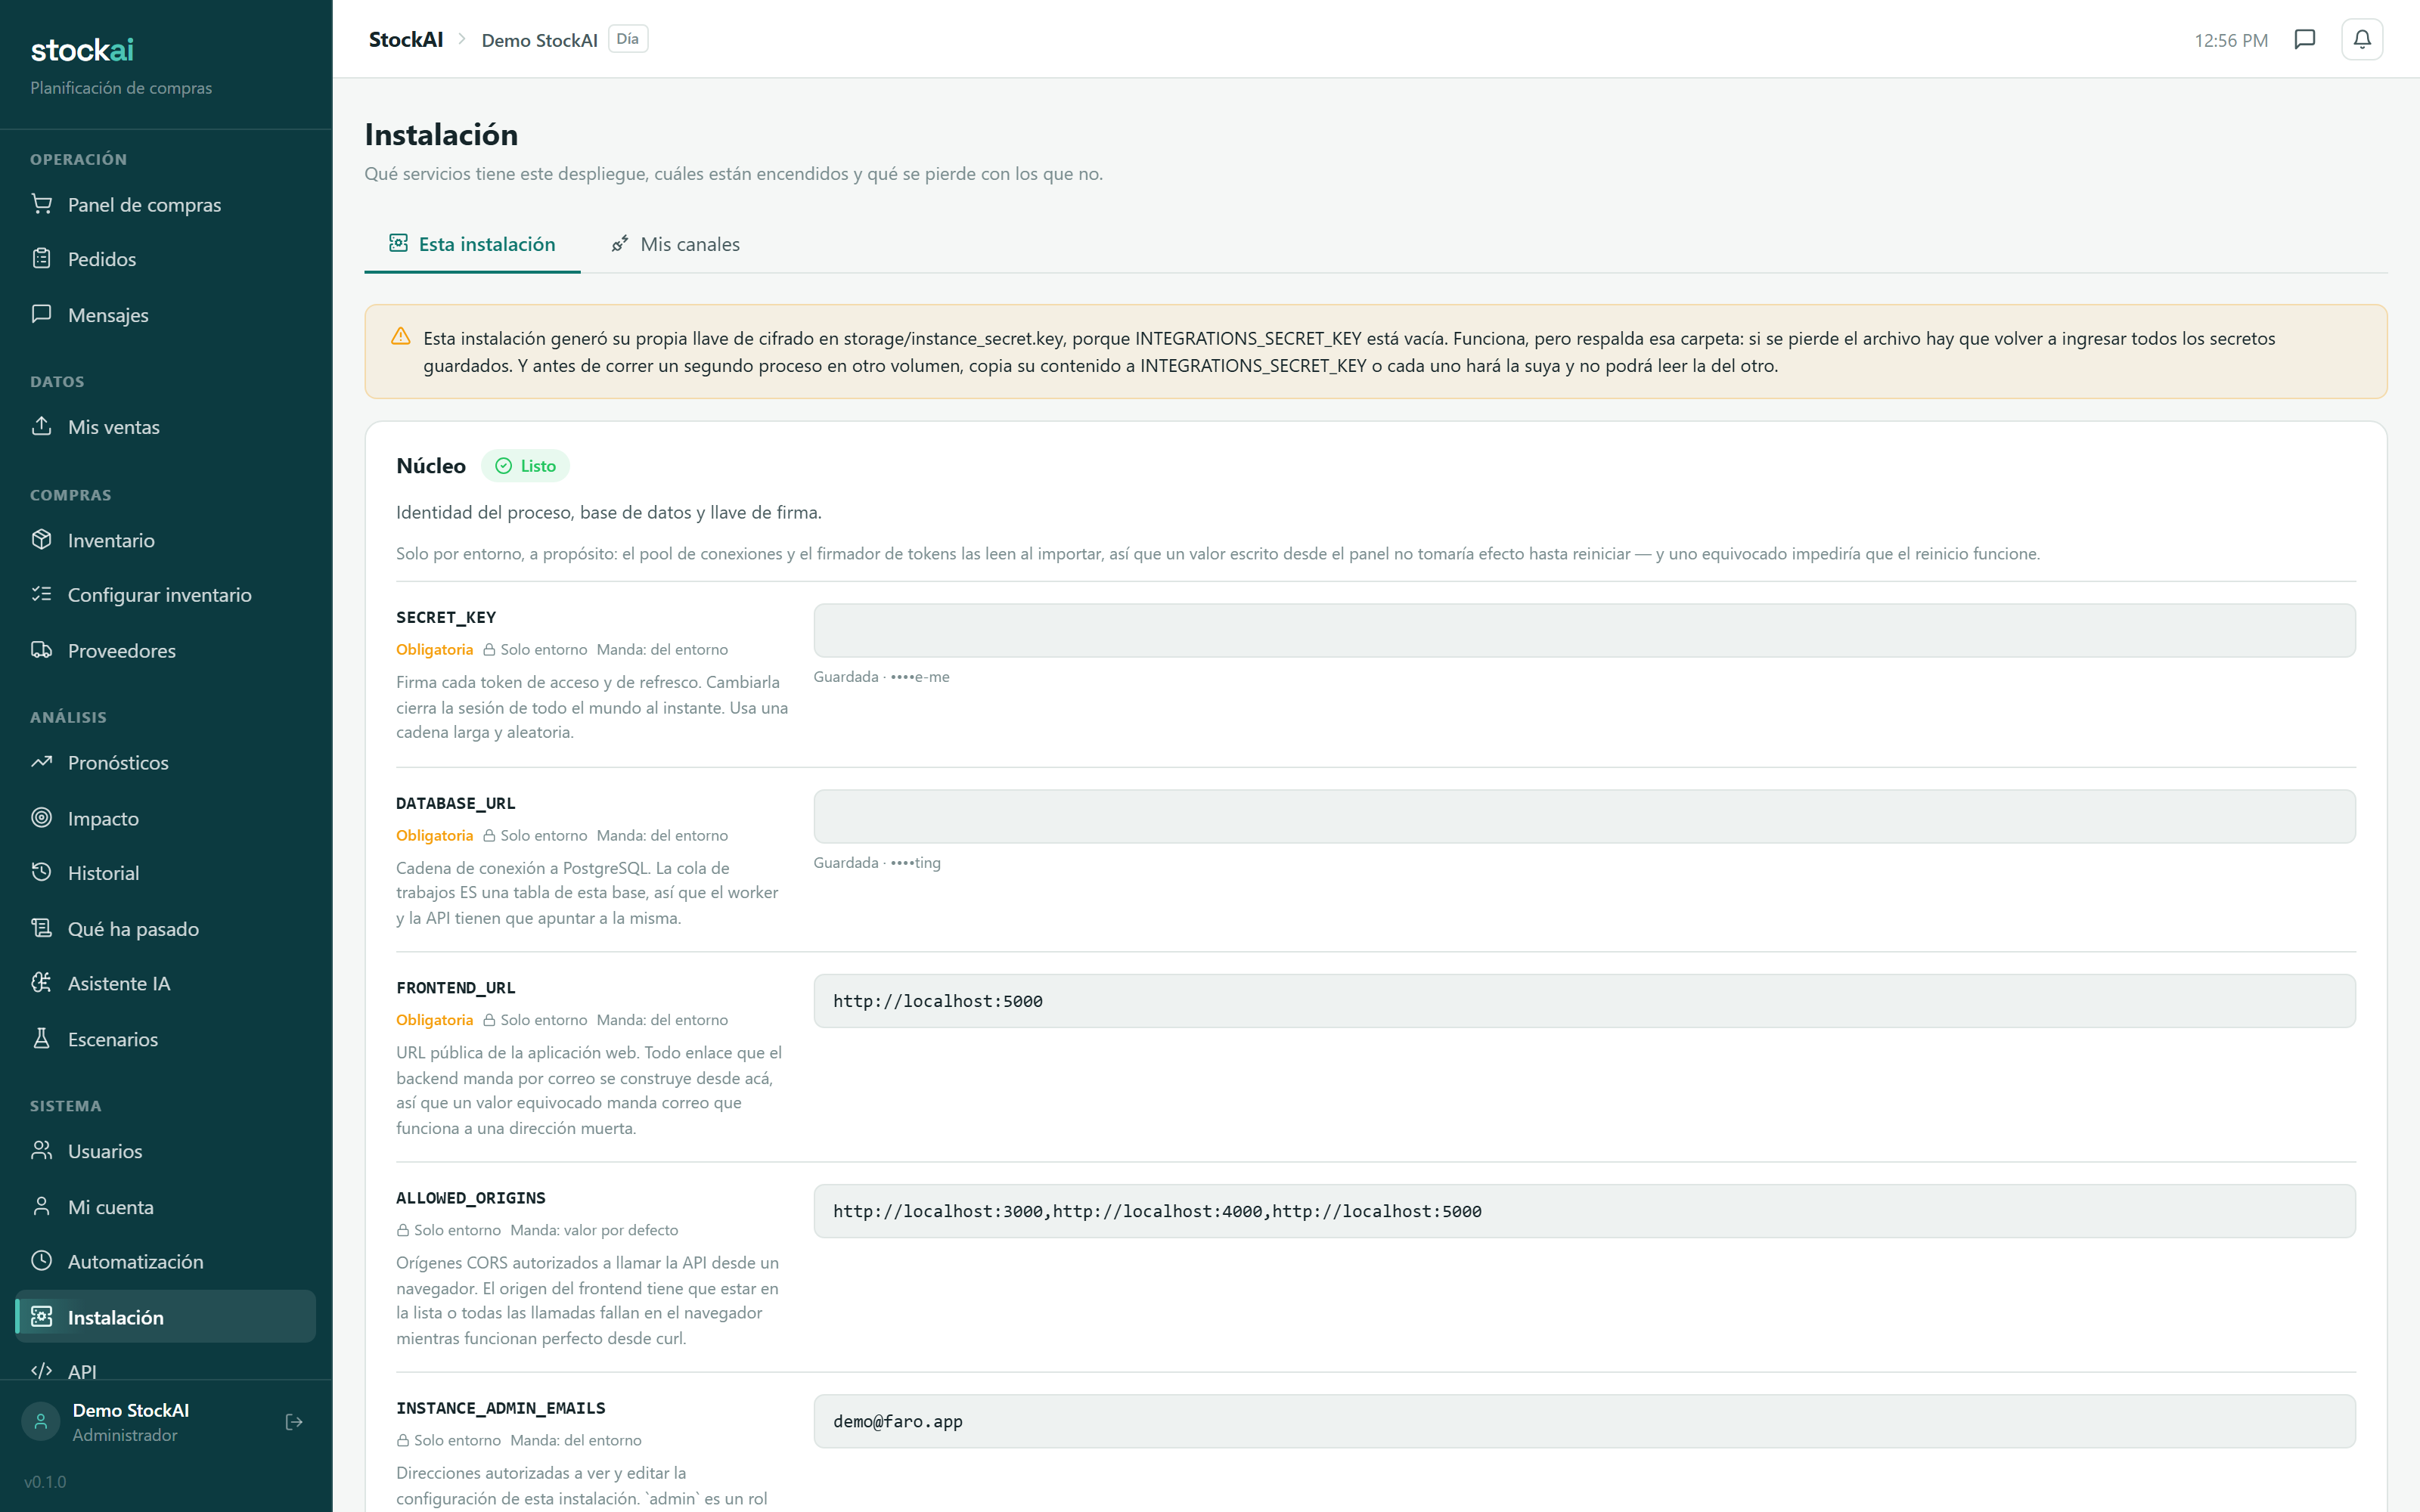This screenshot has height=1512, width=2420.
Task: Open the notifications bell icon
Action: click(x=2361, y=40)
